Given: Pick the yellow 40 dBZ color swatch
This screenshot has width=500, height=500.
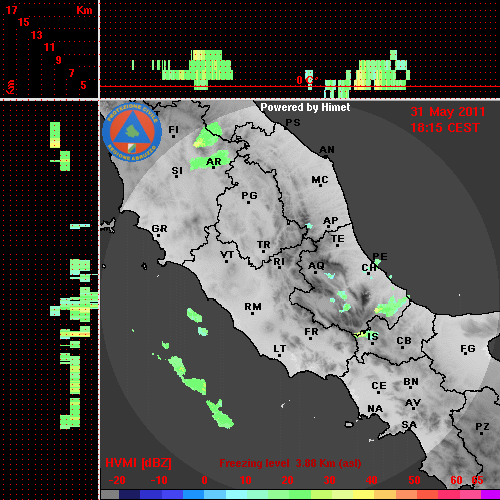Looking at the screenshot, I should point(363,495).
